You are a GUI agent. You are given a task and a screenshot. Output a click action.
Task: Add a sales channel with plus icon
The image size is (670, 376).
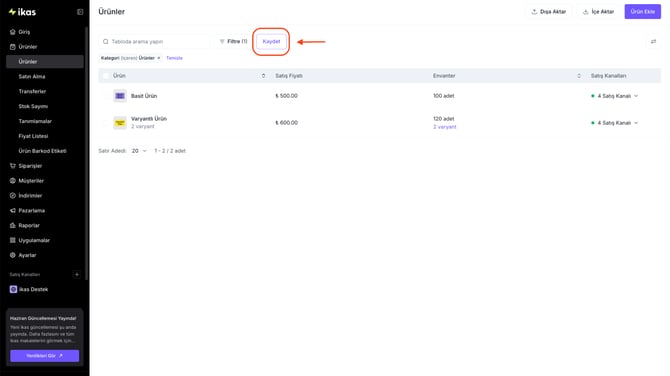pos(76,274)
